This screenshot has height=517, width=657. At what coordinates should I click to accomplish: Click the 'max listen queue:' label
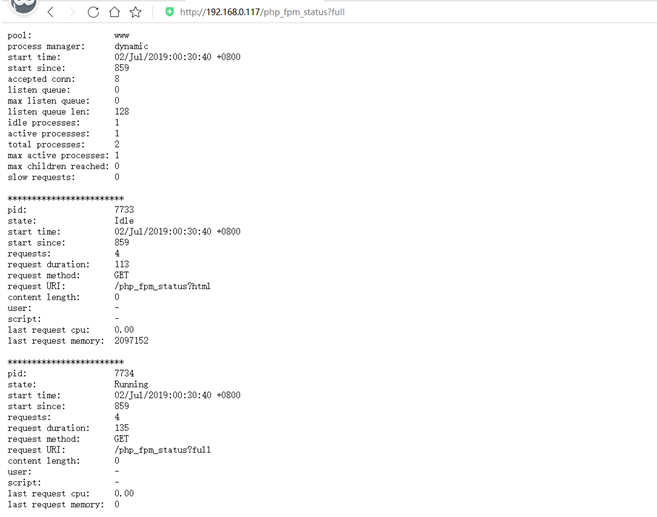click(x=49, y=101)
